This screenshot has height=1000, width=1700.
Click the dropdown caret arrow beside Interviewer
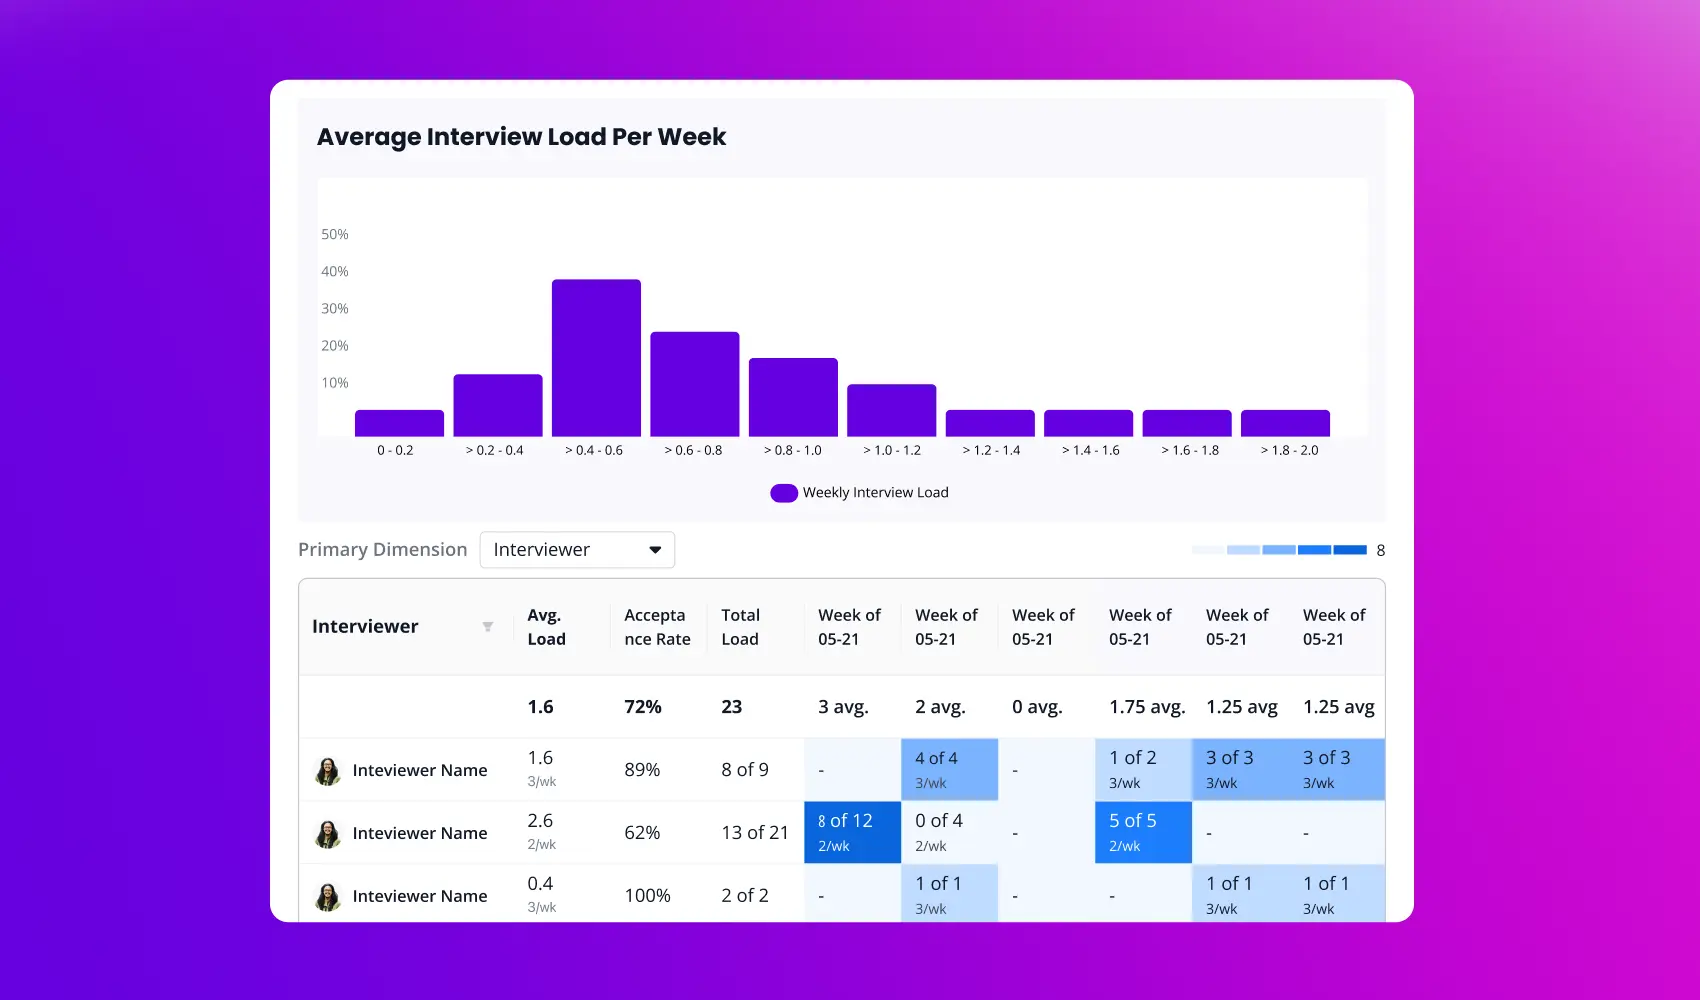[x=655, y=550]
